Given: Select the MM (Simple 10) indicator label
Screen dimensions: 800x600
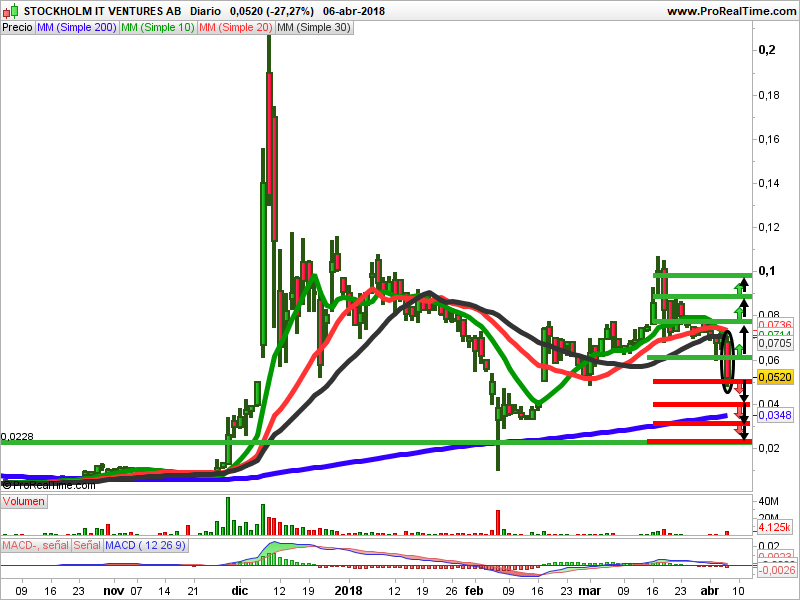Looking at the screenshot, I should click(x=158, y=28).
